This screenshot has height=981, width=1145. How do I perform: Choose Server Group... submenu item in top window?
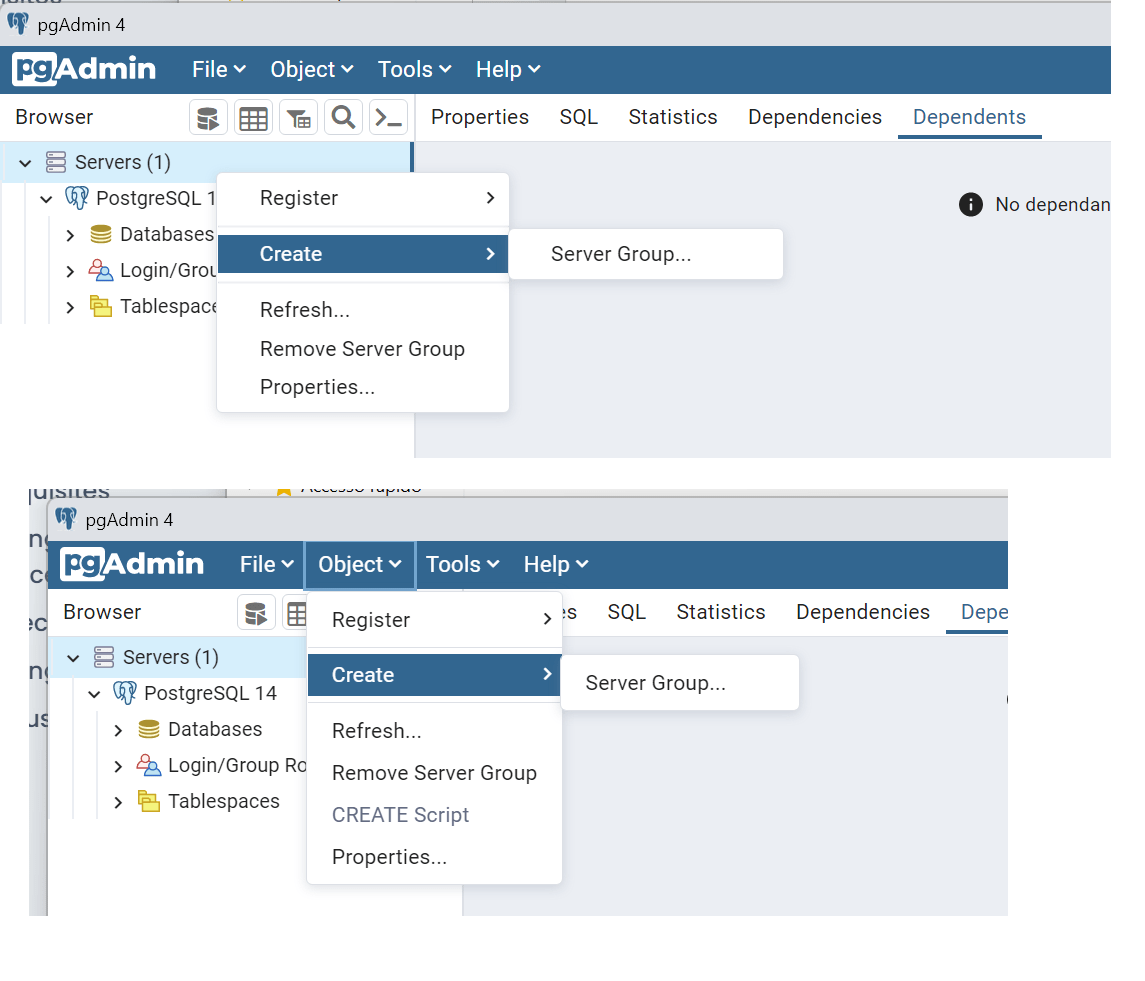[646, 253]
